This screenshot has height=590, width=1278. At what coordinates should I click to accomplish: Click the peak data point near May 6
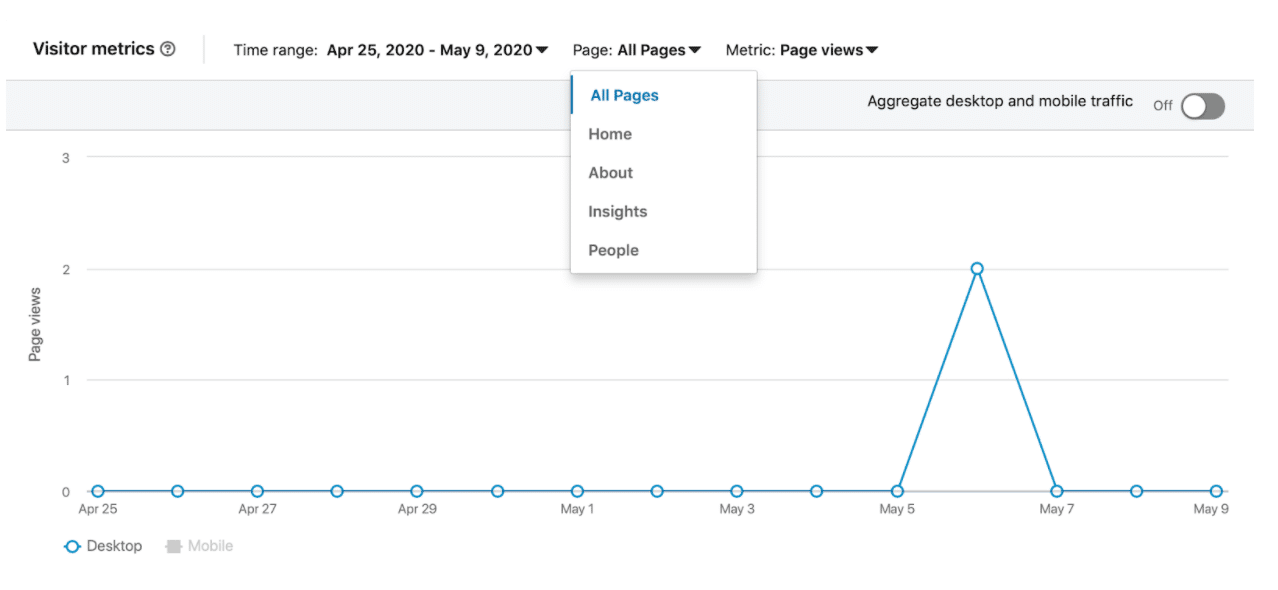point(976,268)
